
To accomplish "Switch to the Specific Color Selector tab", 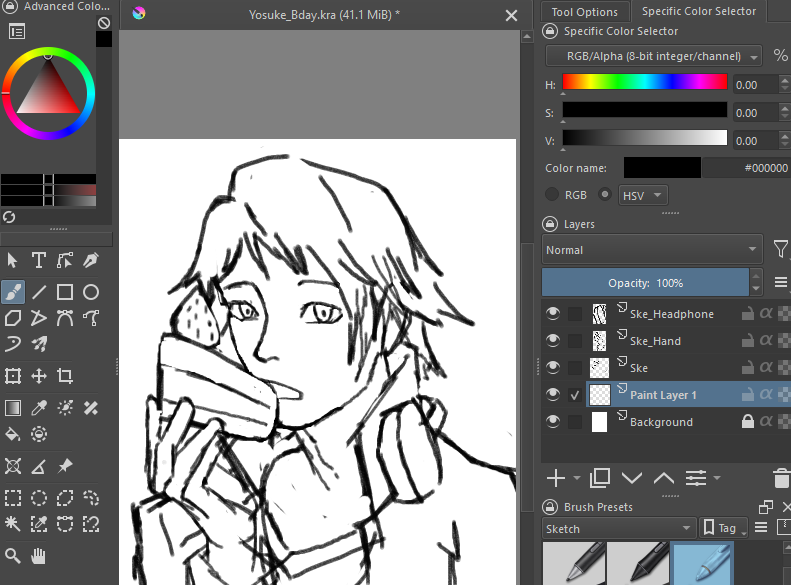I will pos(699,11).
